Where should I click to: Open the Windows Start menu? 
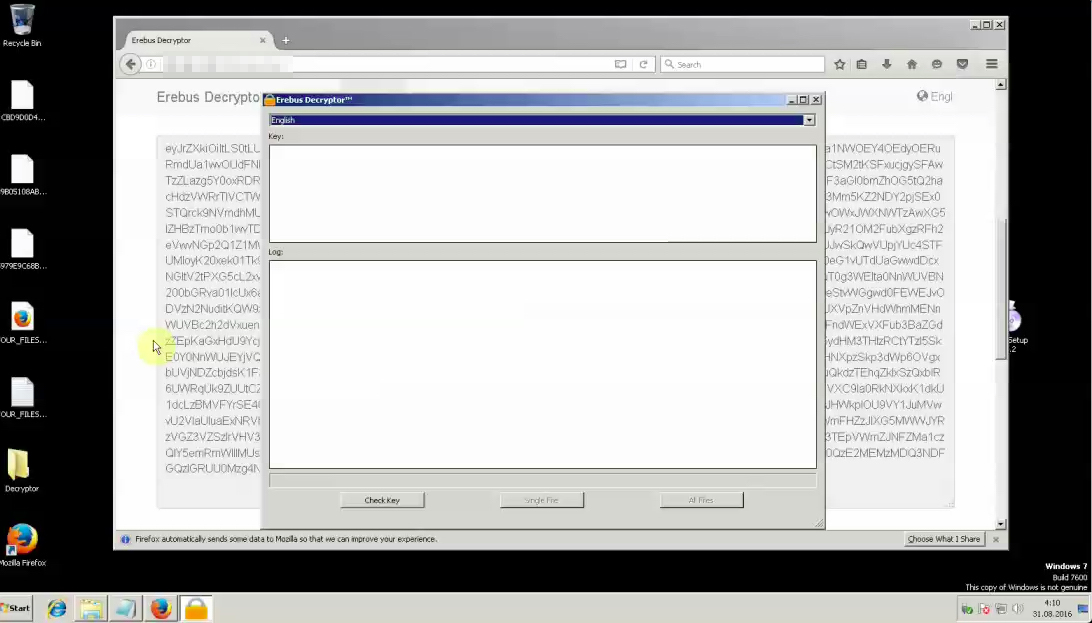tap(16, 608)
